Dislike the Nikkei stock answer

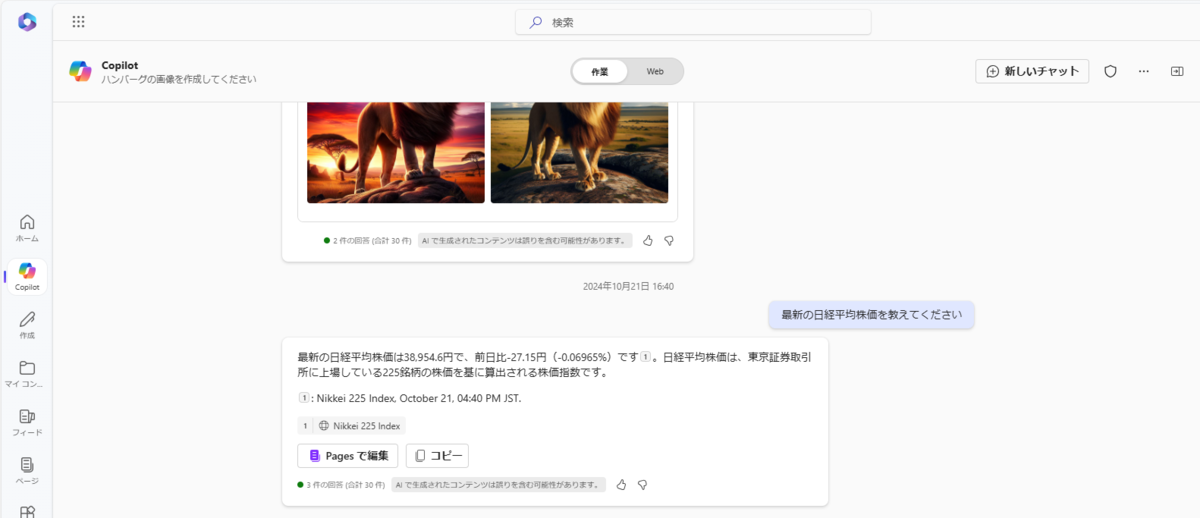click(x=642, y=484)
